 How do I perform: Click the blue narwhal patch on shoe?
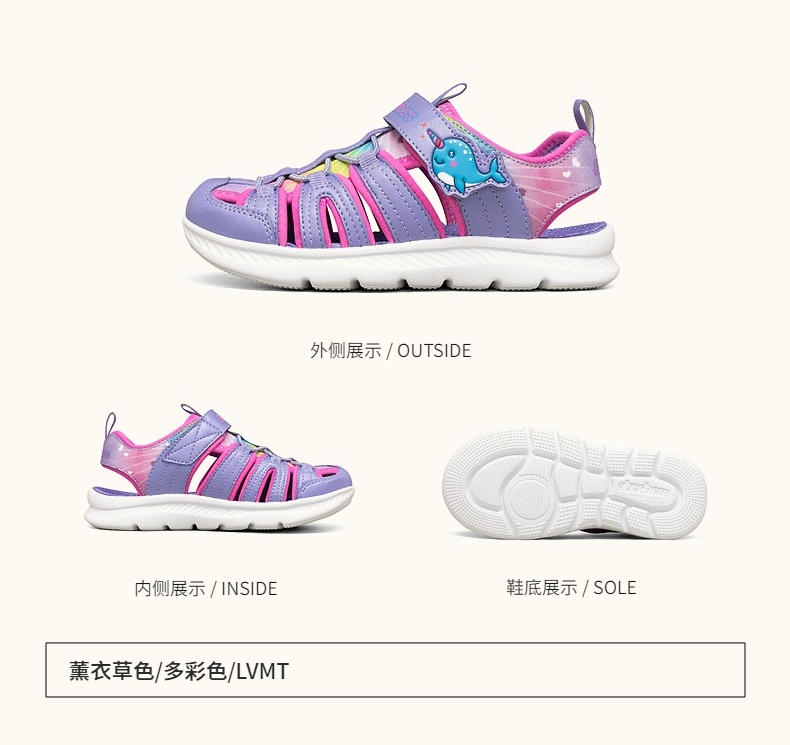click(465, 162)
